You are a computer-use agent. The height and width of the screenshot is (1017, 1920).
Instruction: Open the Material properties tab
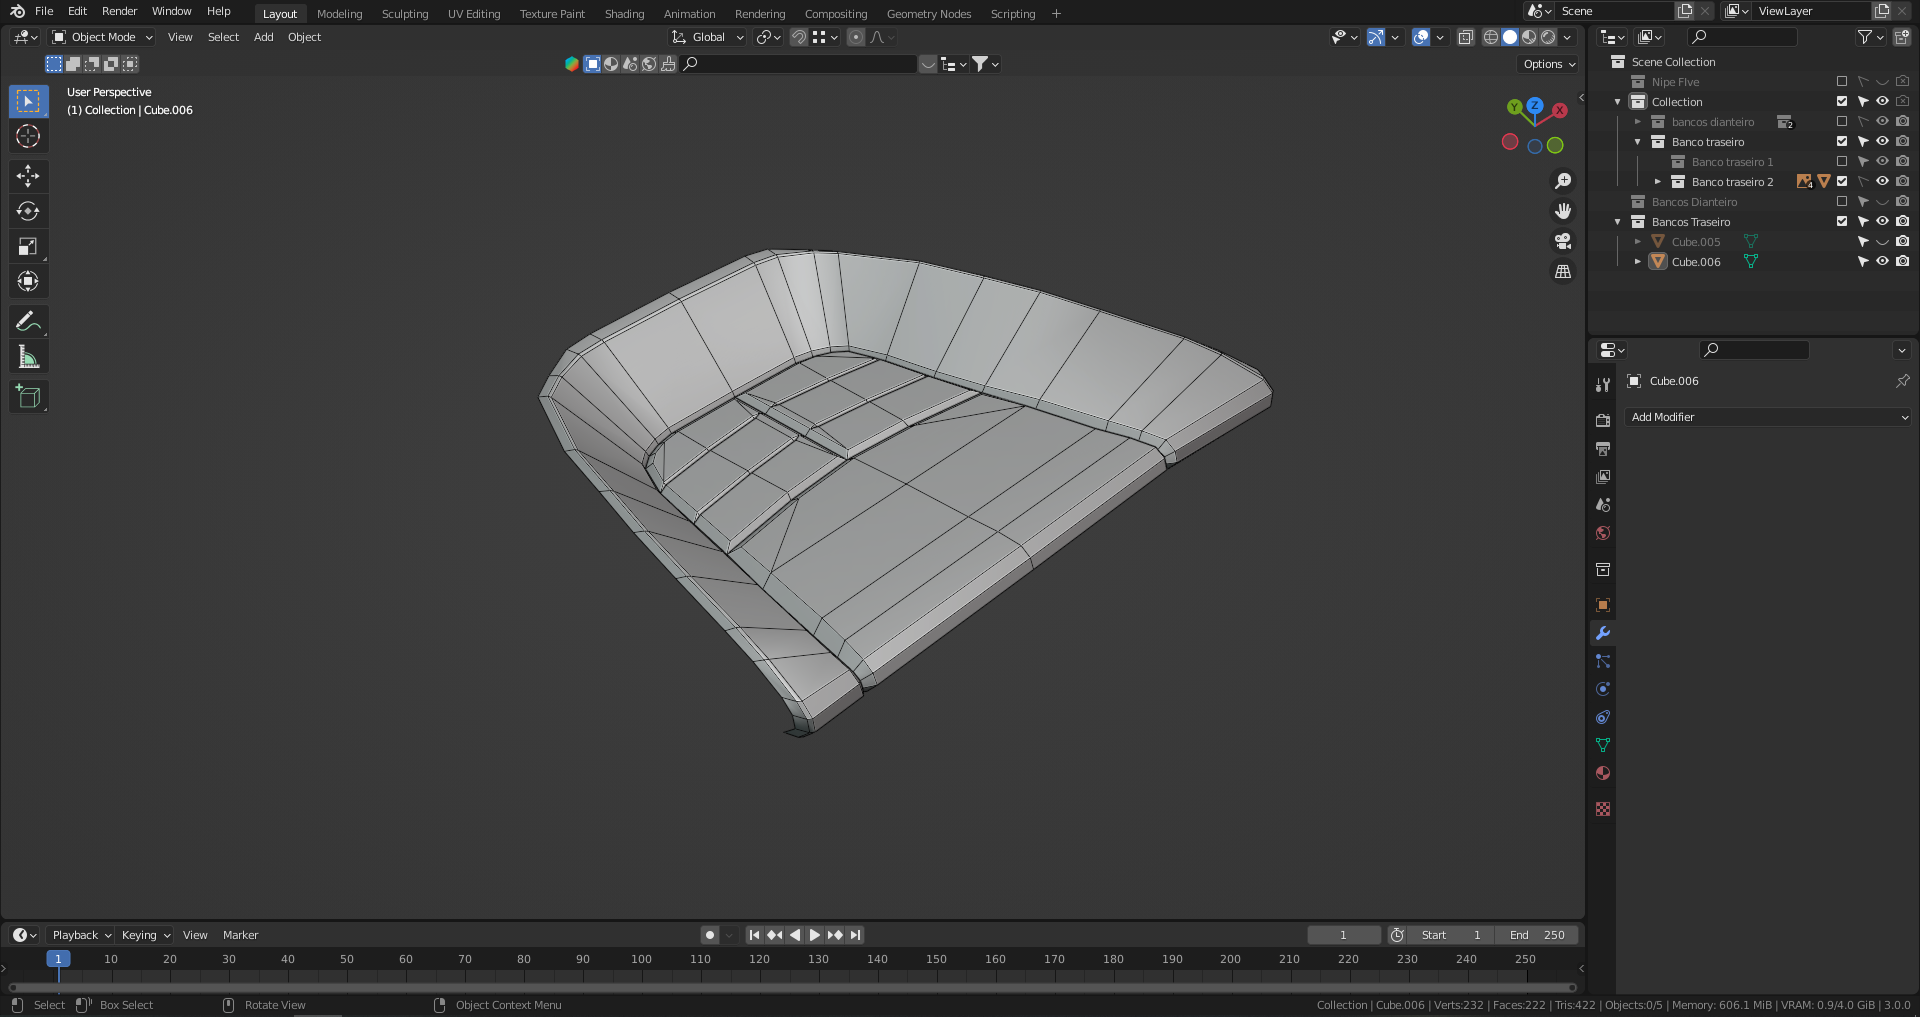click(1603, 773)
